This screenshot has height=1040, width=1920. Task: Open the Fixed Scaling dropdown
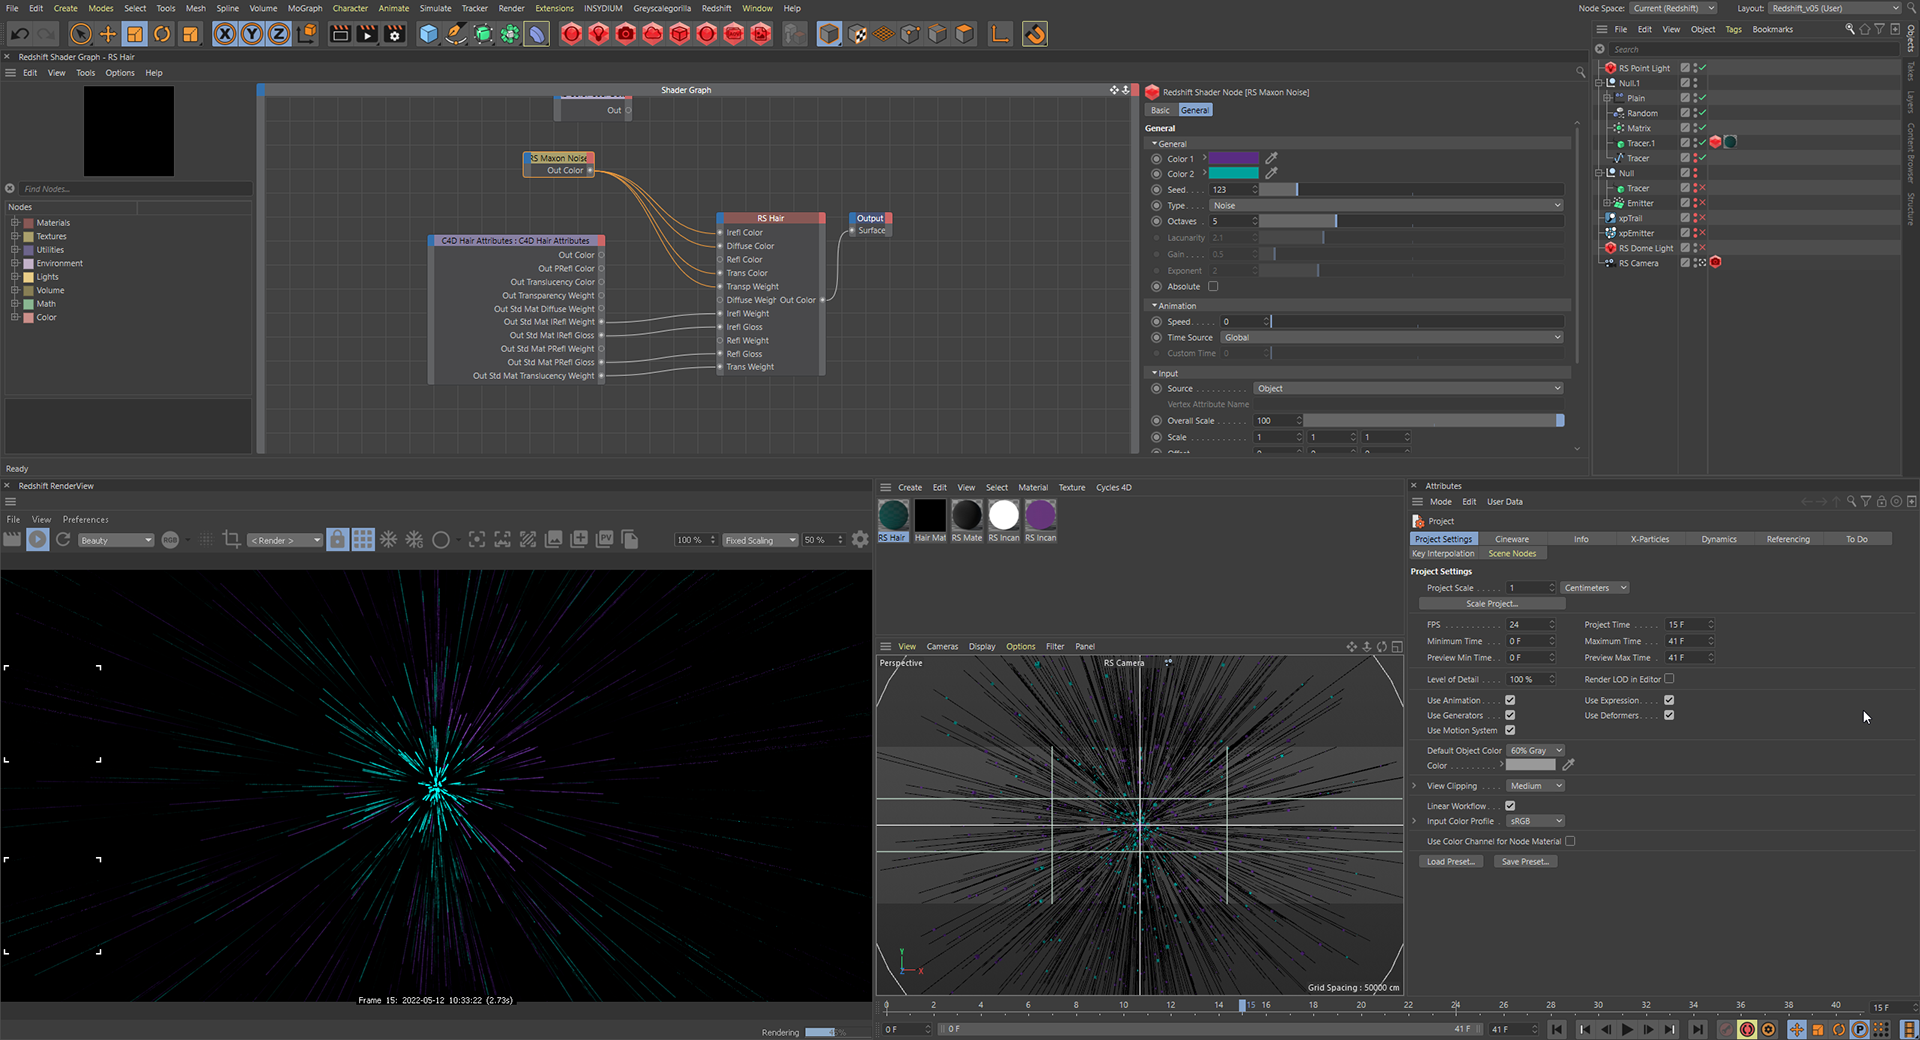coord(760,540)
